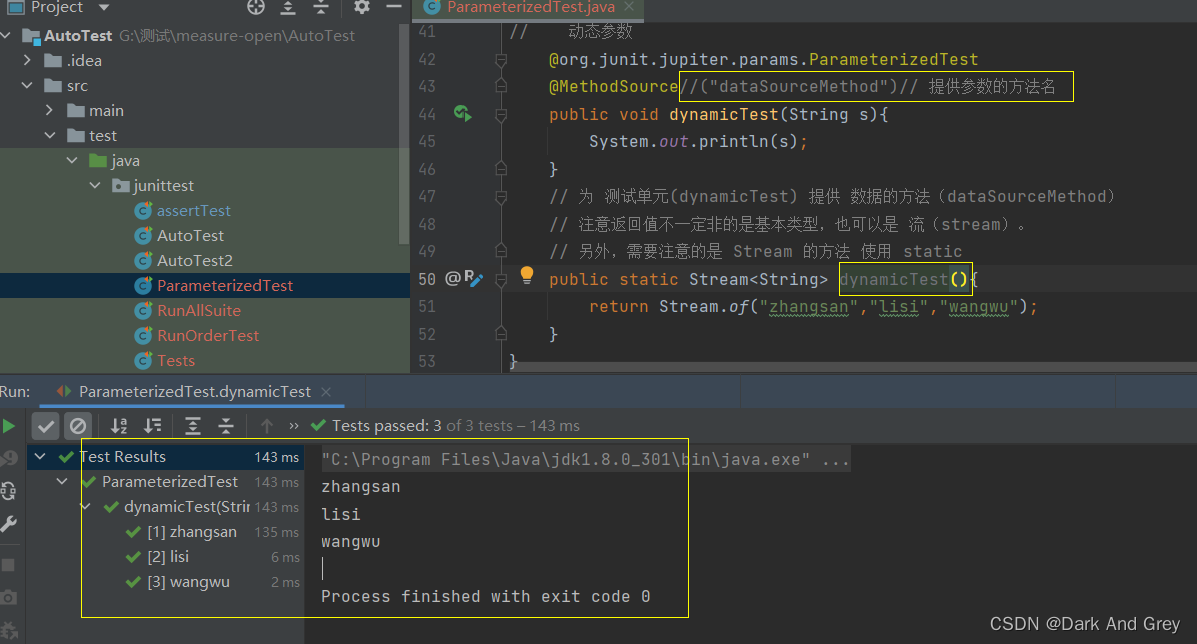1197x644 pixels.
Task: Click the locate-file crosshair icon in Project panel
Action: [256, 7]
